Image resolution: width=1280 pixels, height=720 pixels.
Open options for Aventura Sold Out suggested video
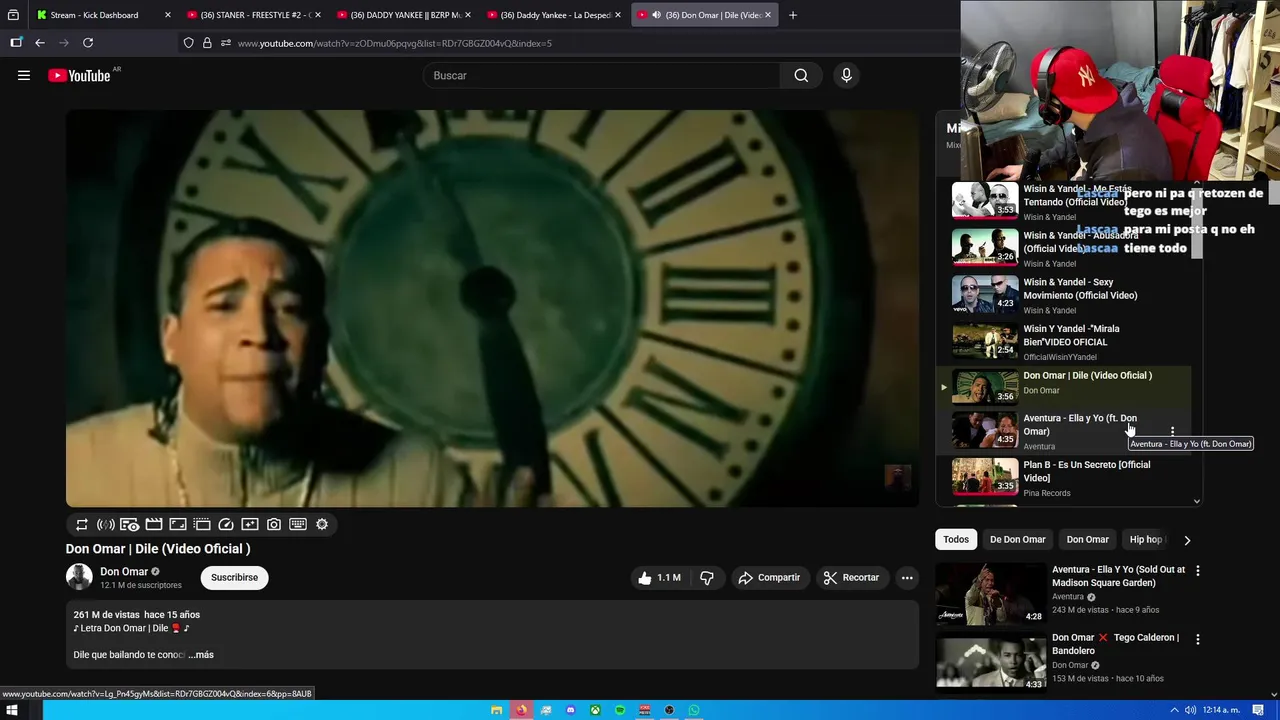pyautogui.click(x=1197, y=571)
